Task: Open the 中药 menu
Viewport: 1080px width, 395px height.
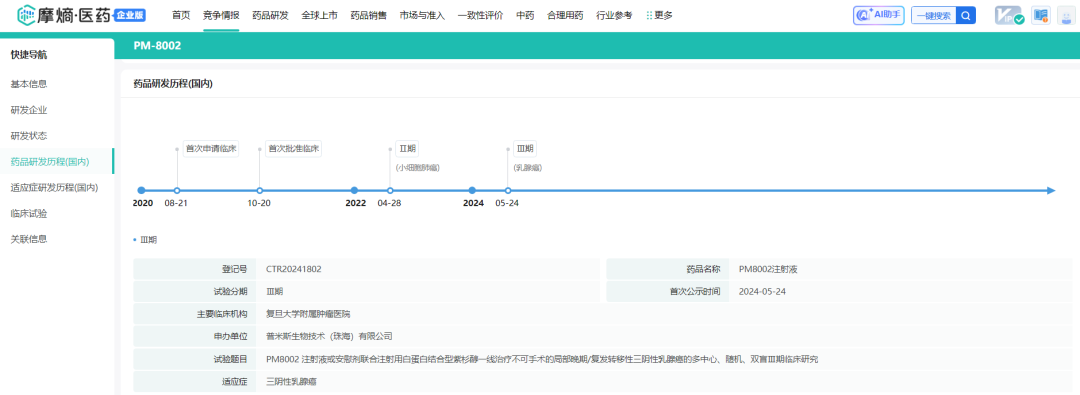Action: point(525,15)
